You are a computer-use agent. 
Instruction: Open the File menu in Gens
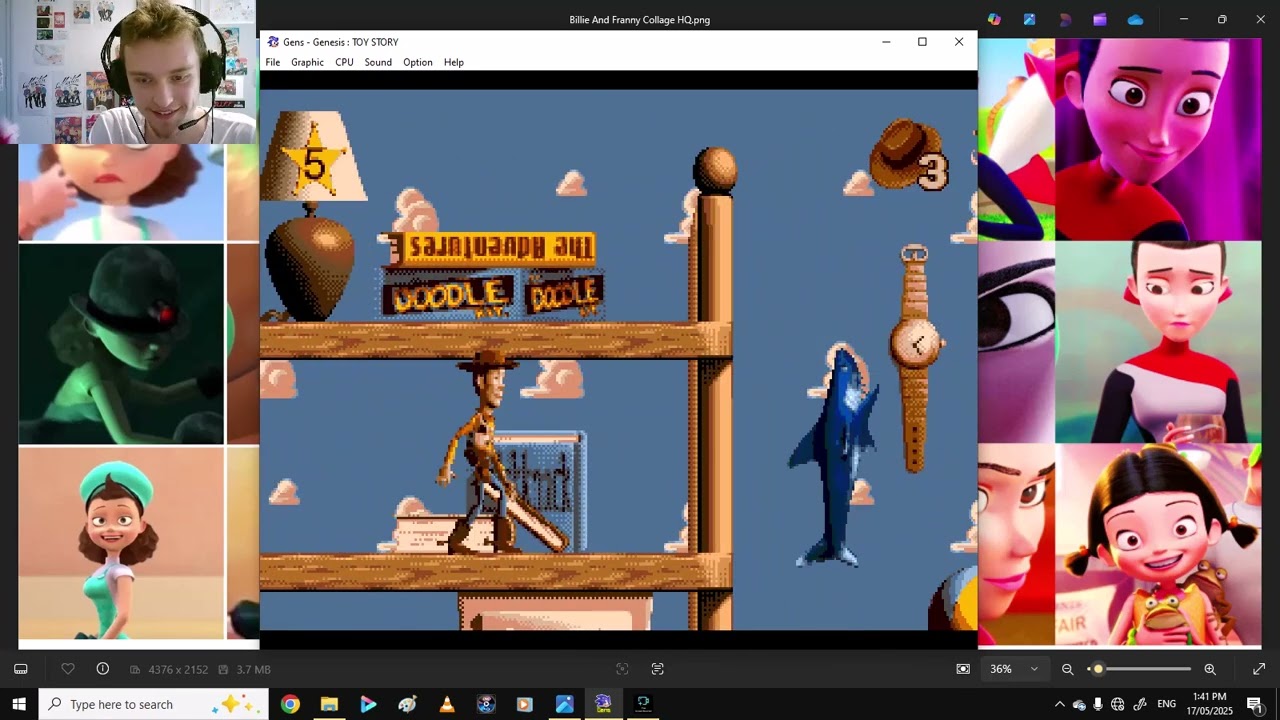coord(272,62)
